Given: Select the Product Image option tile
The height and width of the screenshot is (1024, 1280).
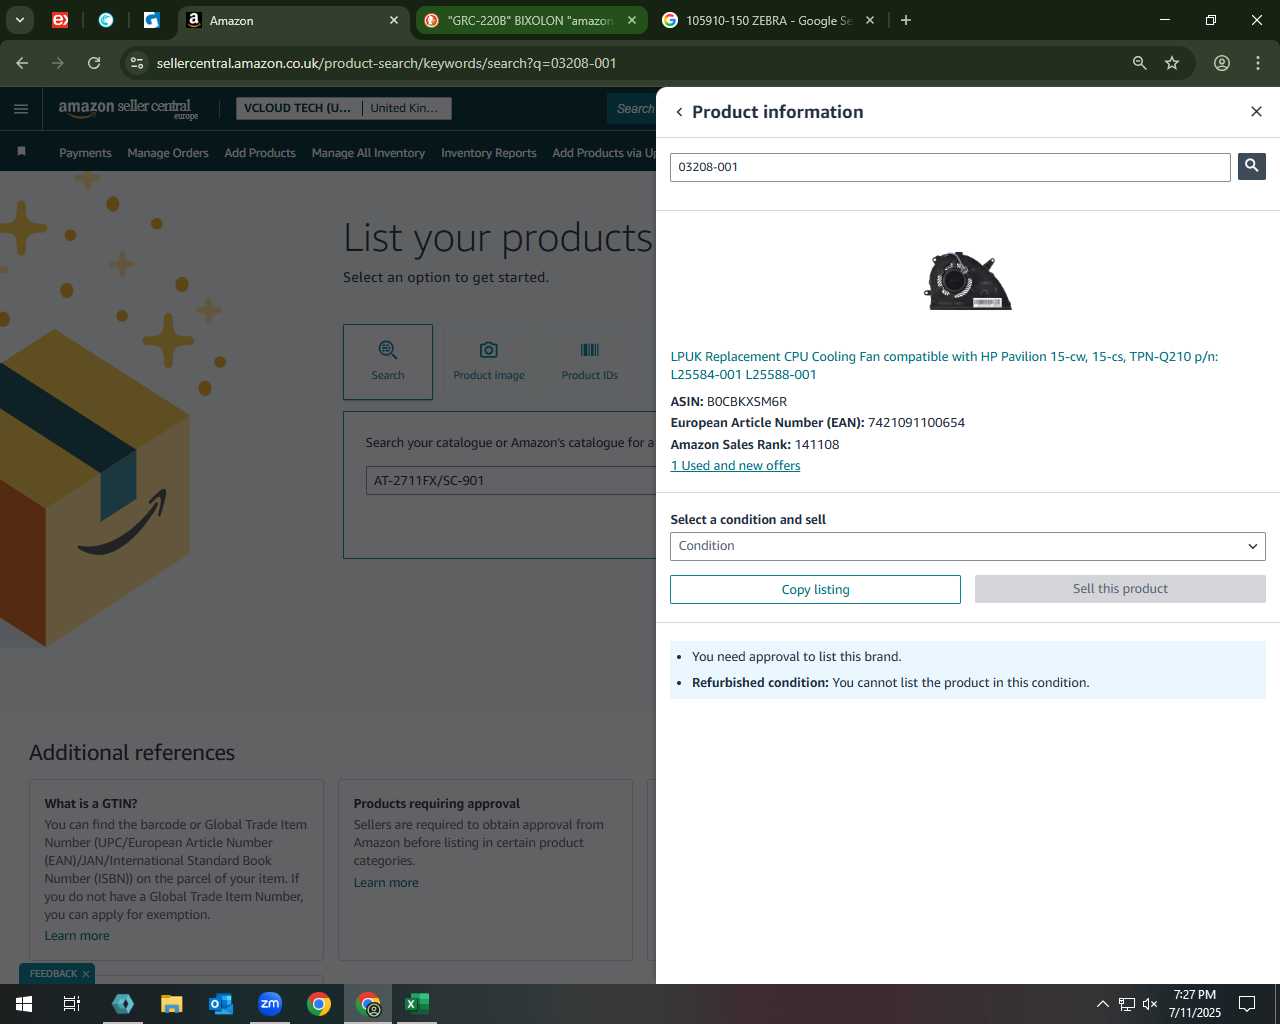Looking at the screenshot, I should (489, 361).
